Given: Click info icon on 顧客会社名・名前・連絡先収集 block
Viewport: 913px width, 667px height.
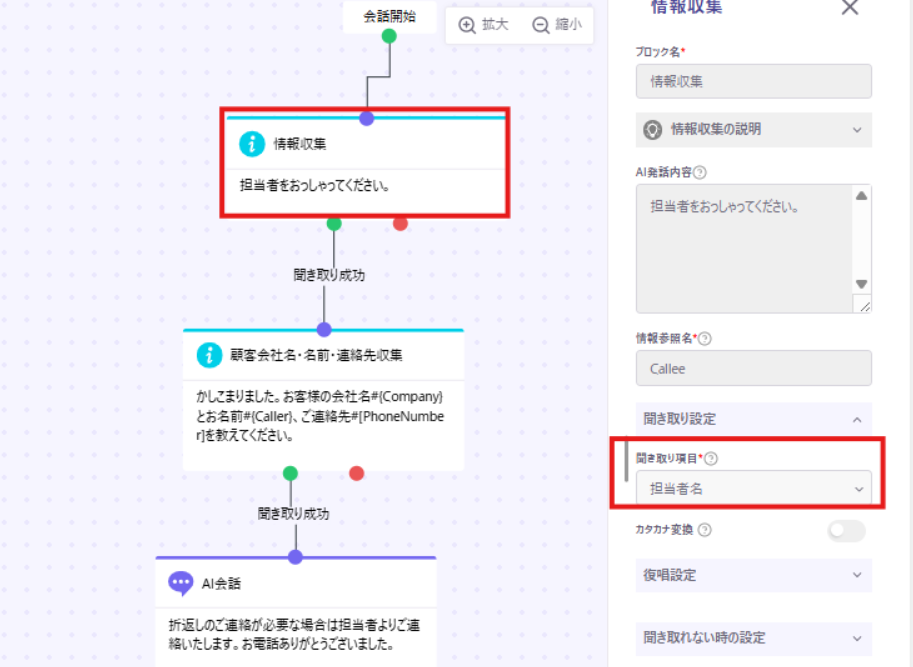Looking at the screenshot, I should tap(209, 354).
